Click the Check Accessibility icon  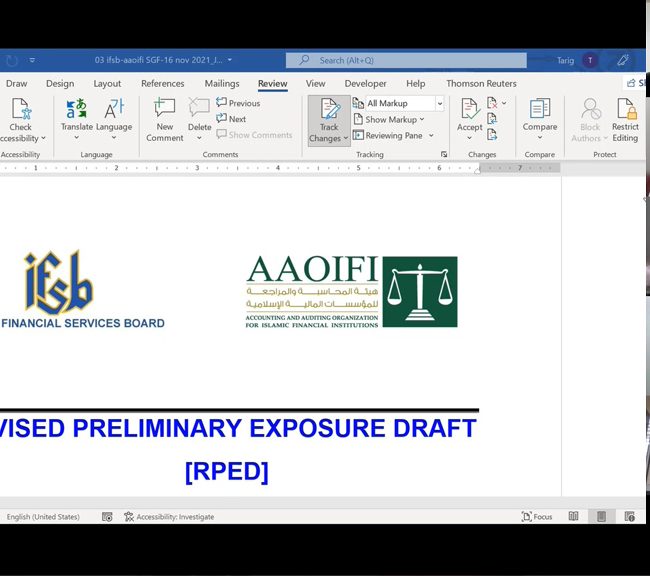tap(21, 109)
